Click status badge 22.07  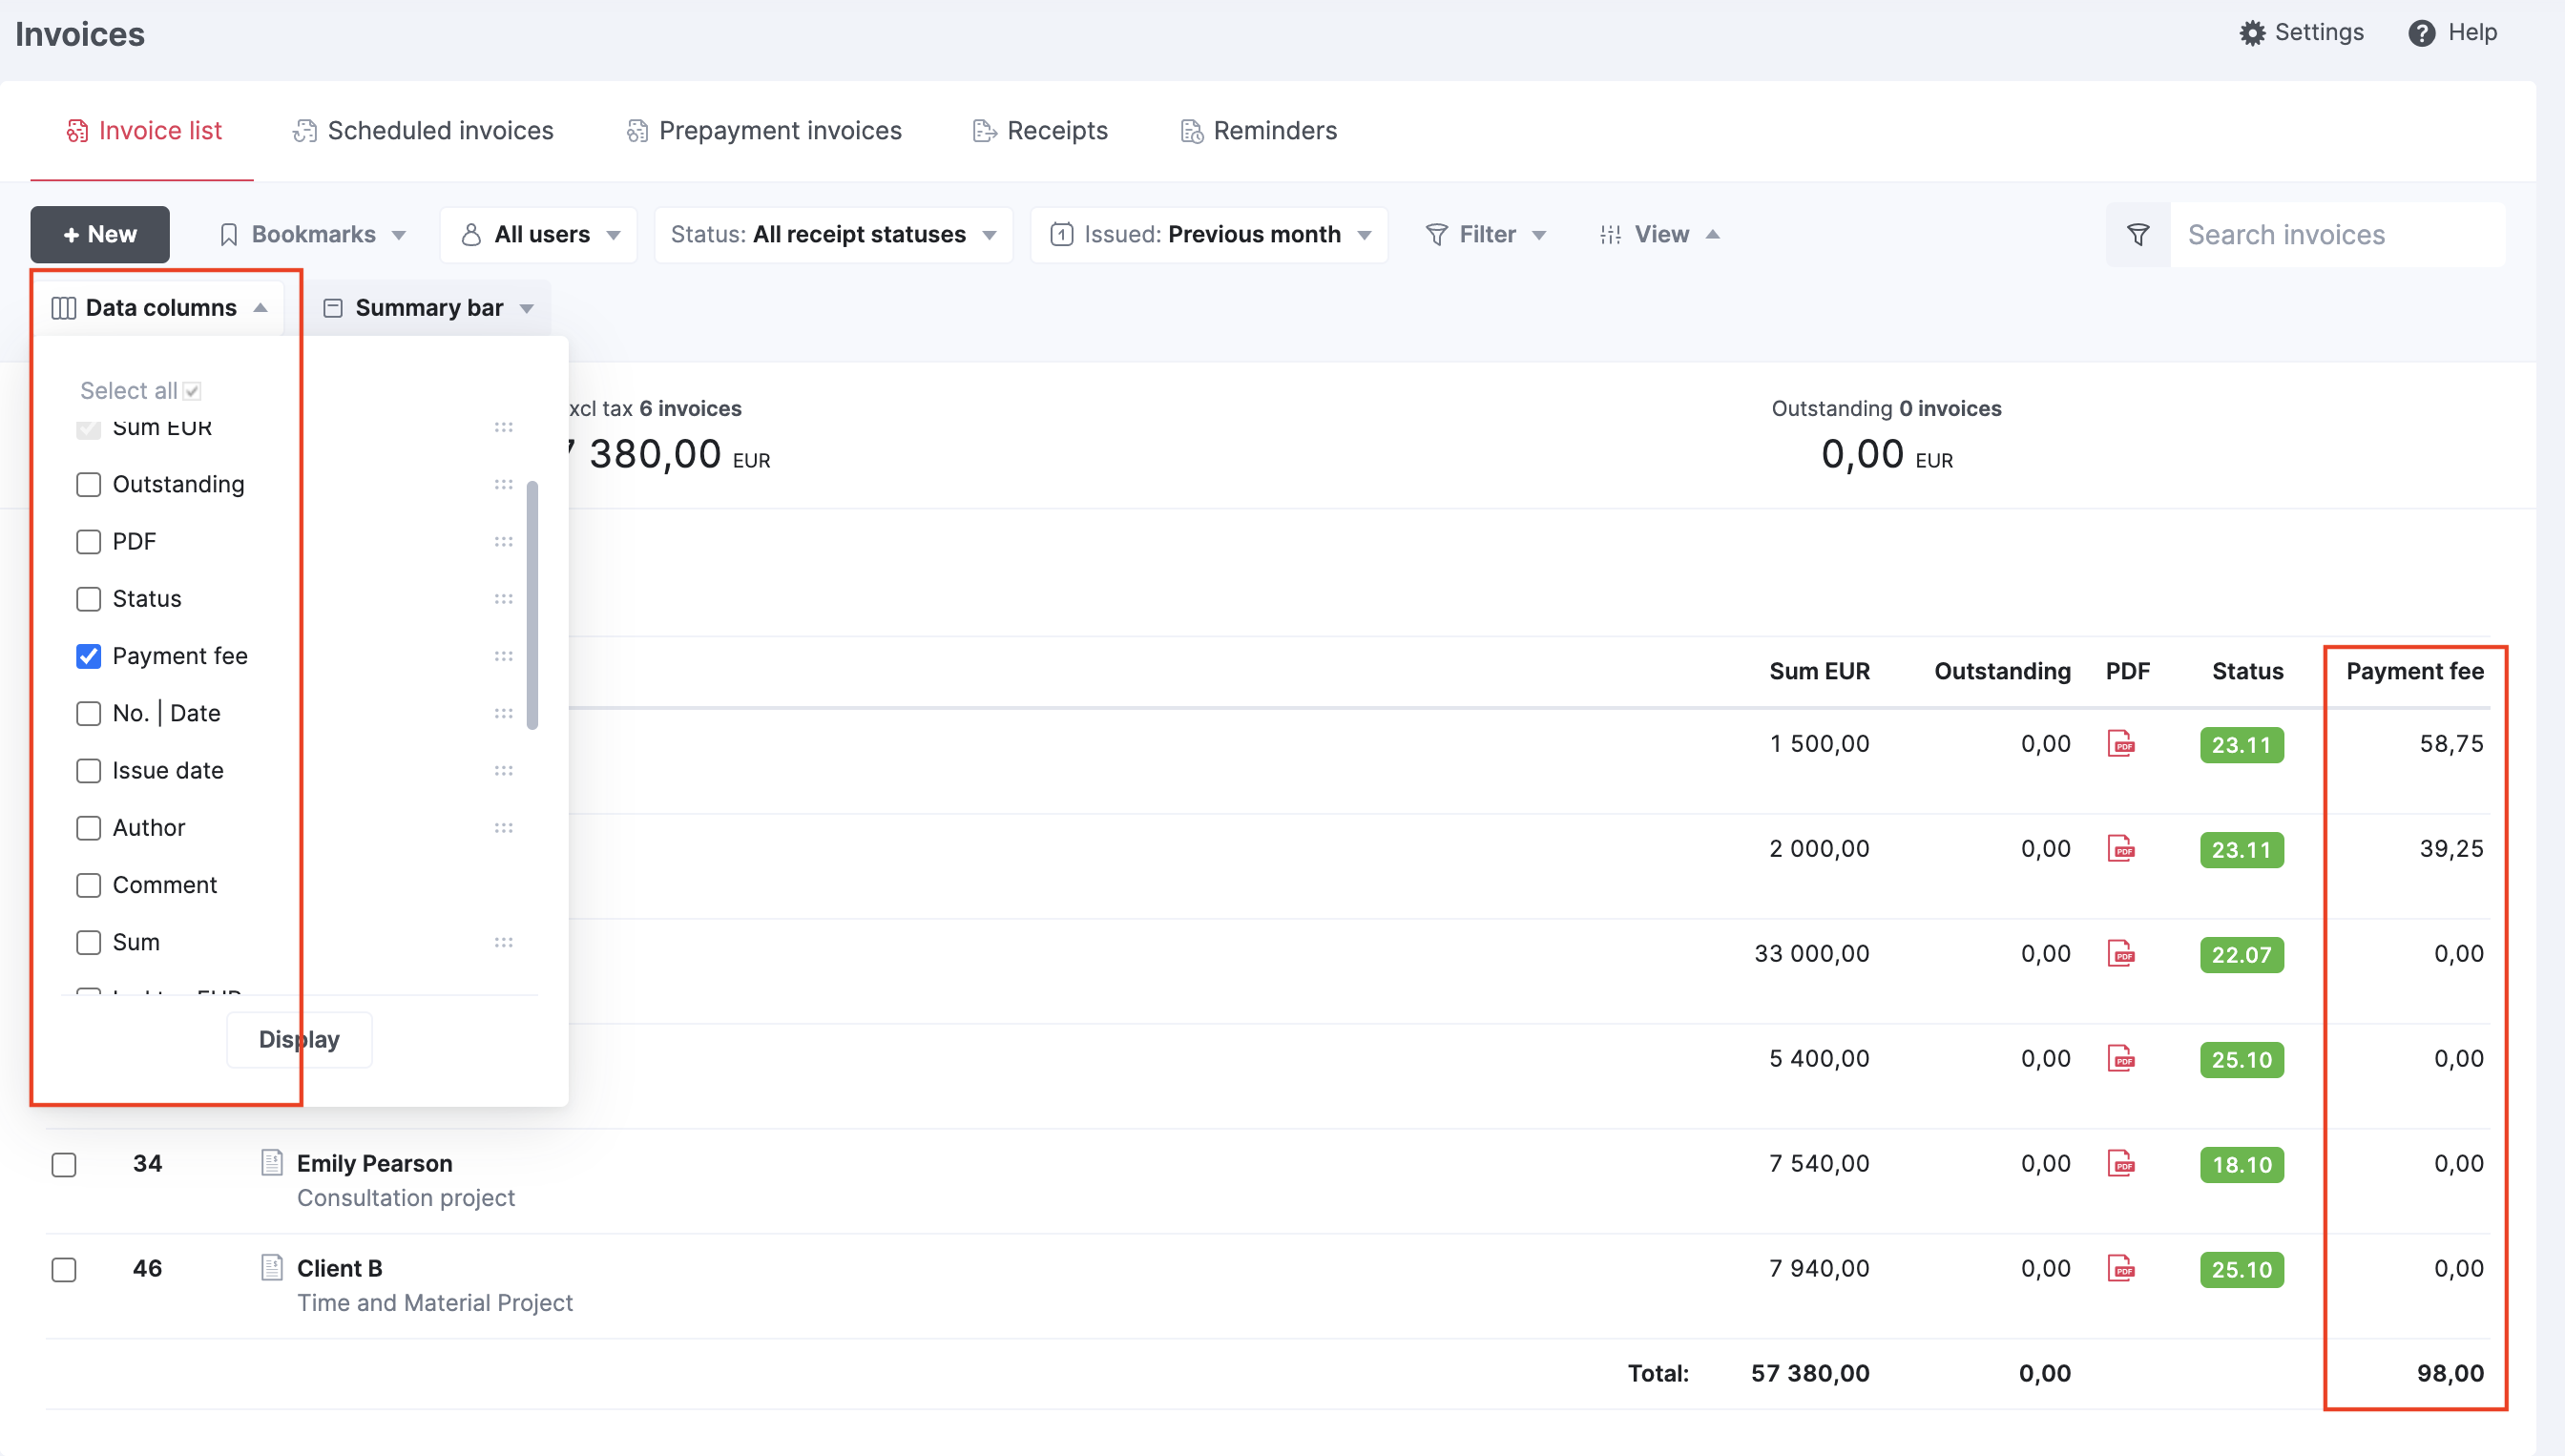coord(2241,955)
